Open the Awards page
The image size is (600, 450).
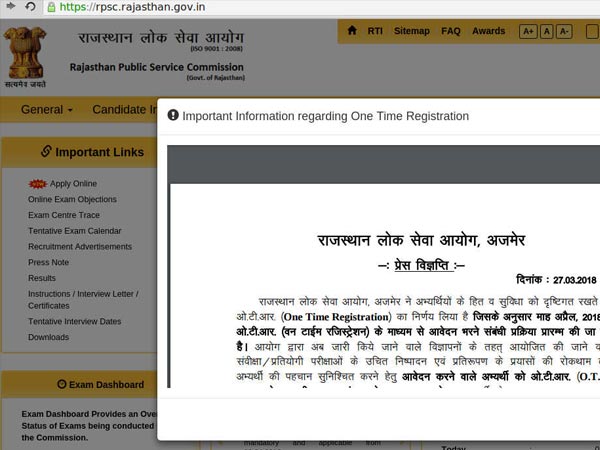[x=489, y=31]
